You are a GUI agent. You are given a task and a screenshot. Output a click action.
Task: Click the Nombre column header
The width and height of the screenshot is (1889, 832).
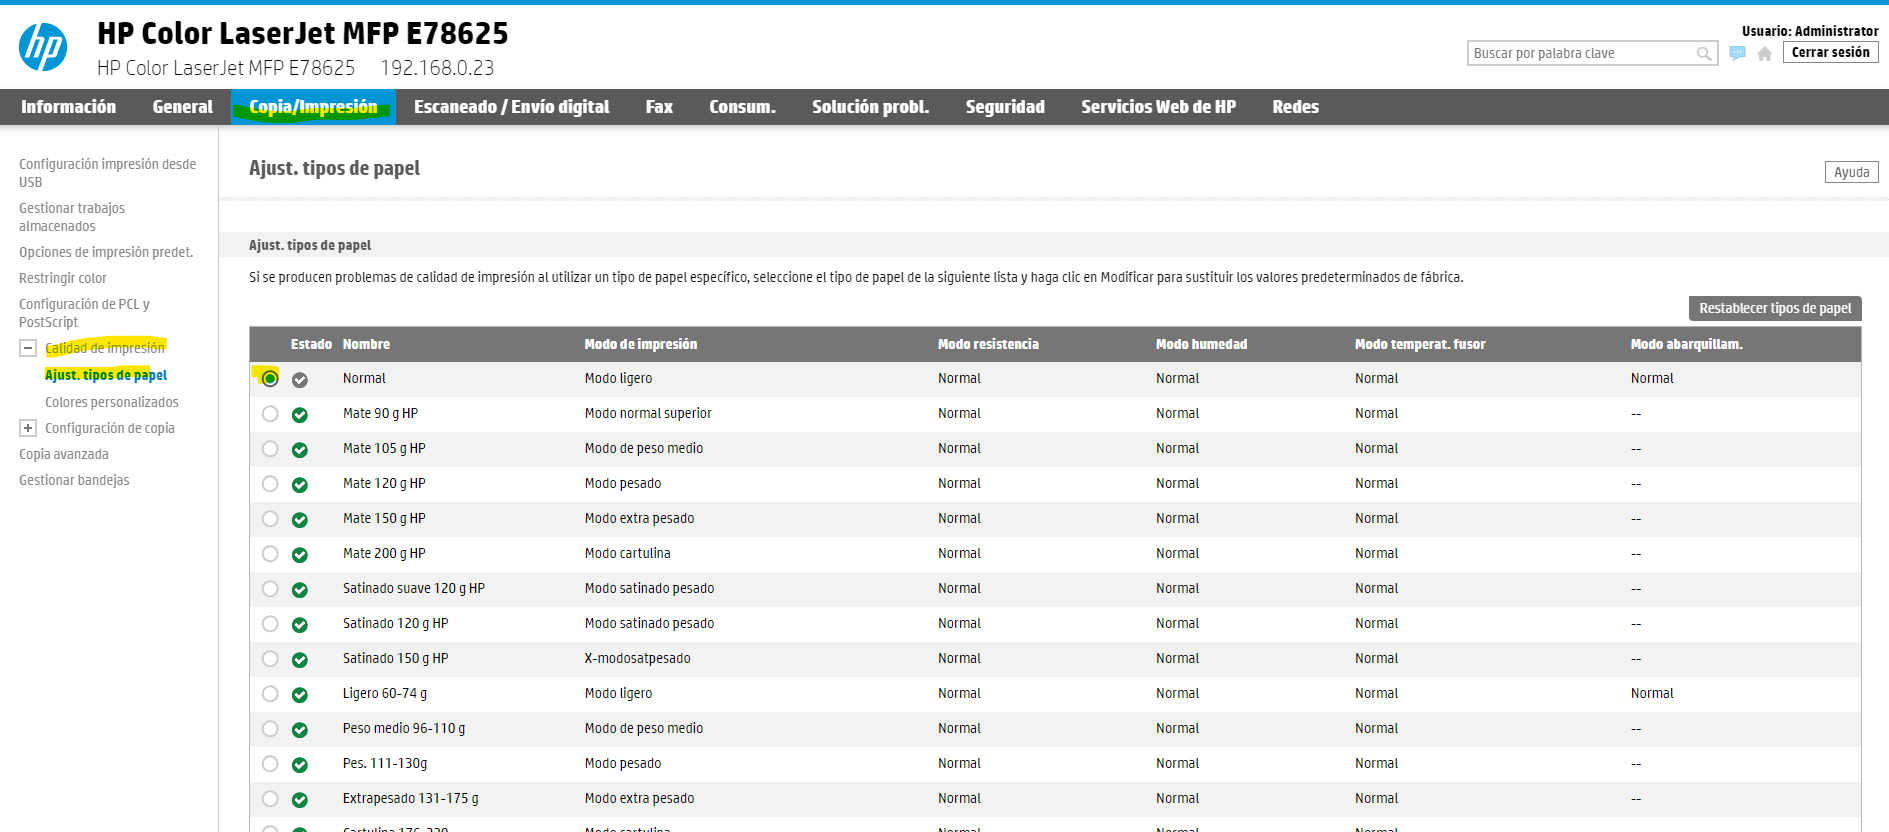coord(366,344)
